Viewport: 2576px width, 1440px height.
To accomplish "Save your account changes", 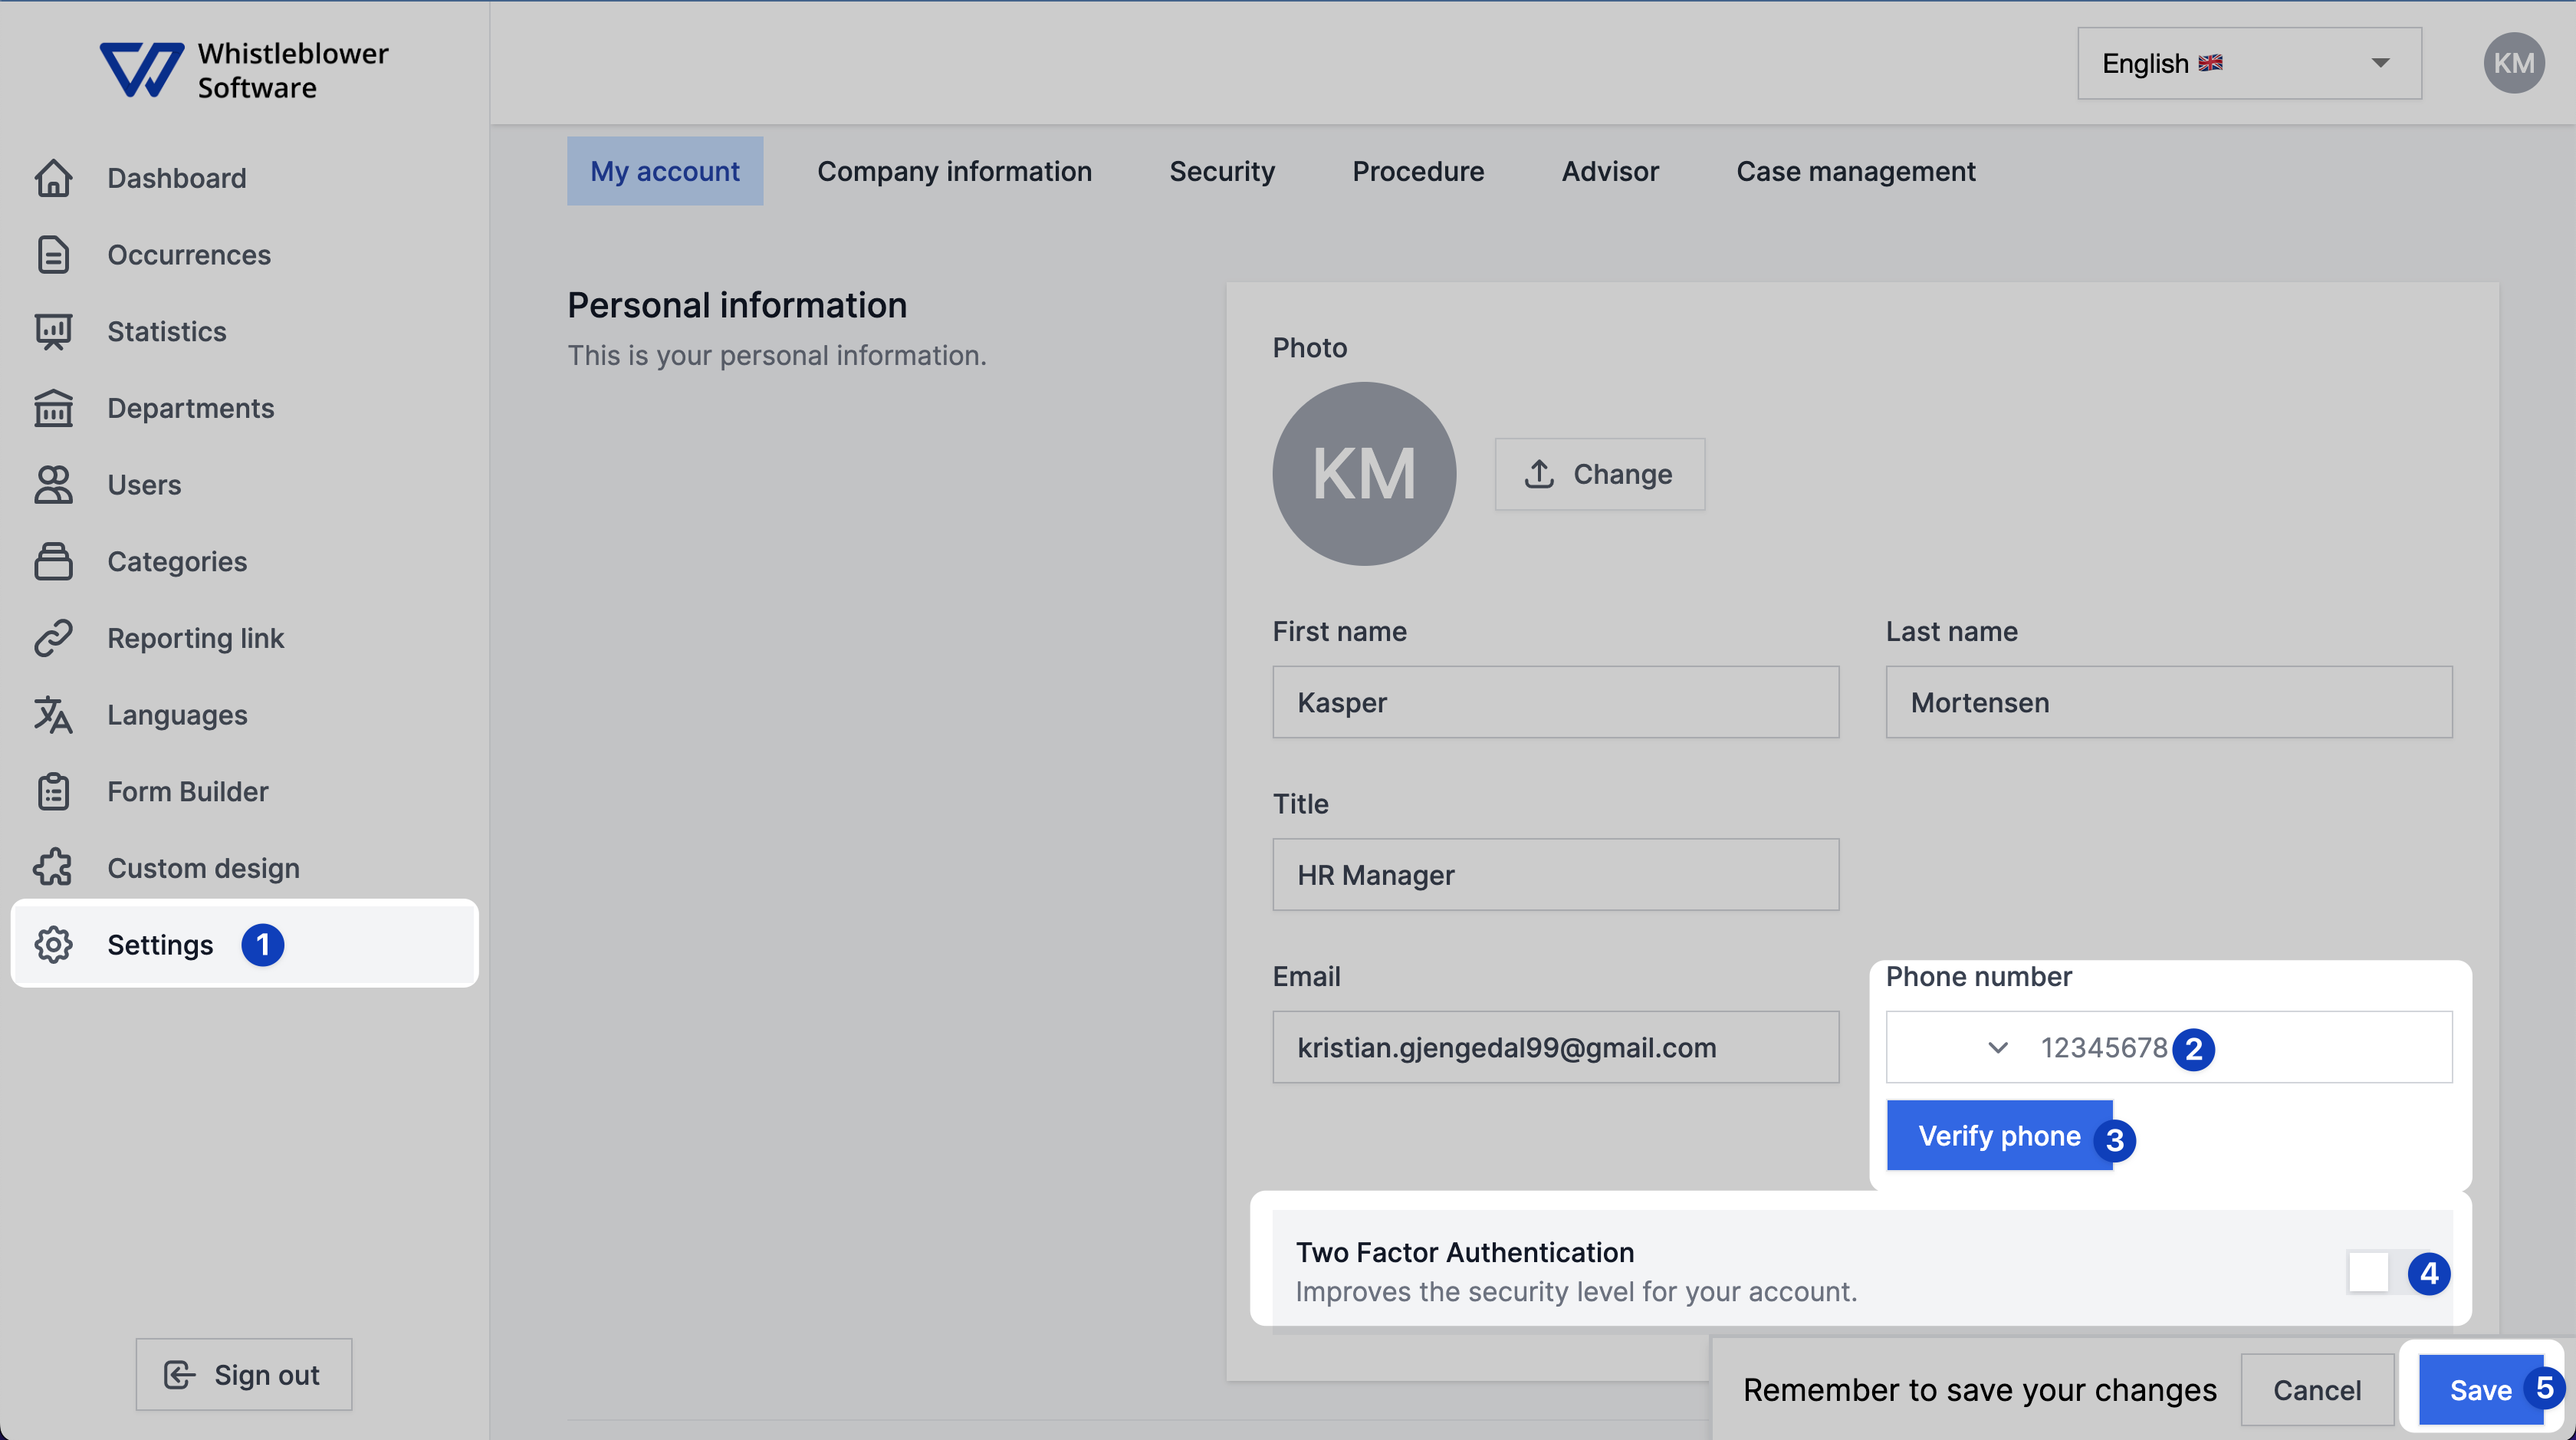I will coord(2481,1389).
